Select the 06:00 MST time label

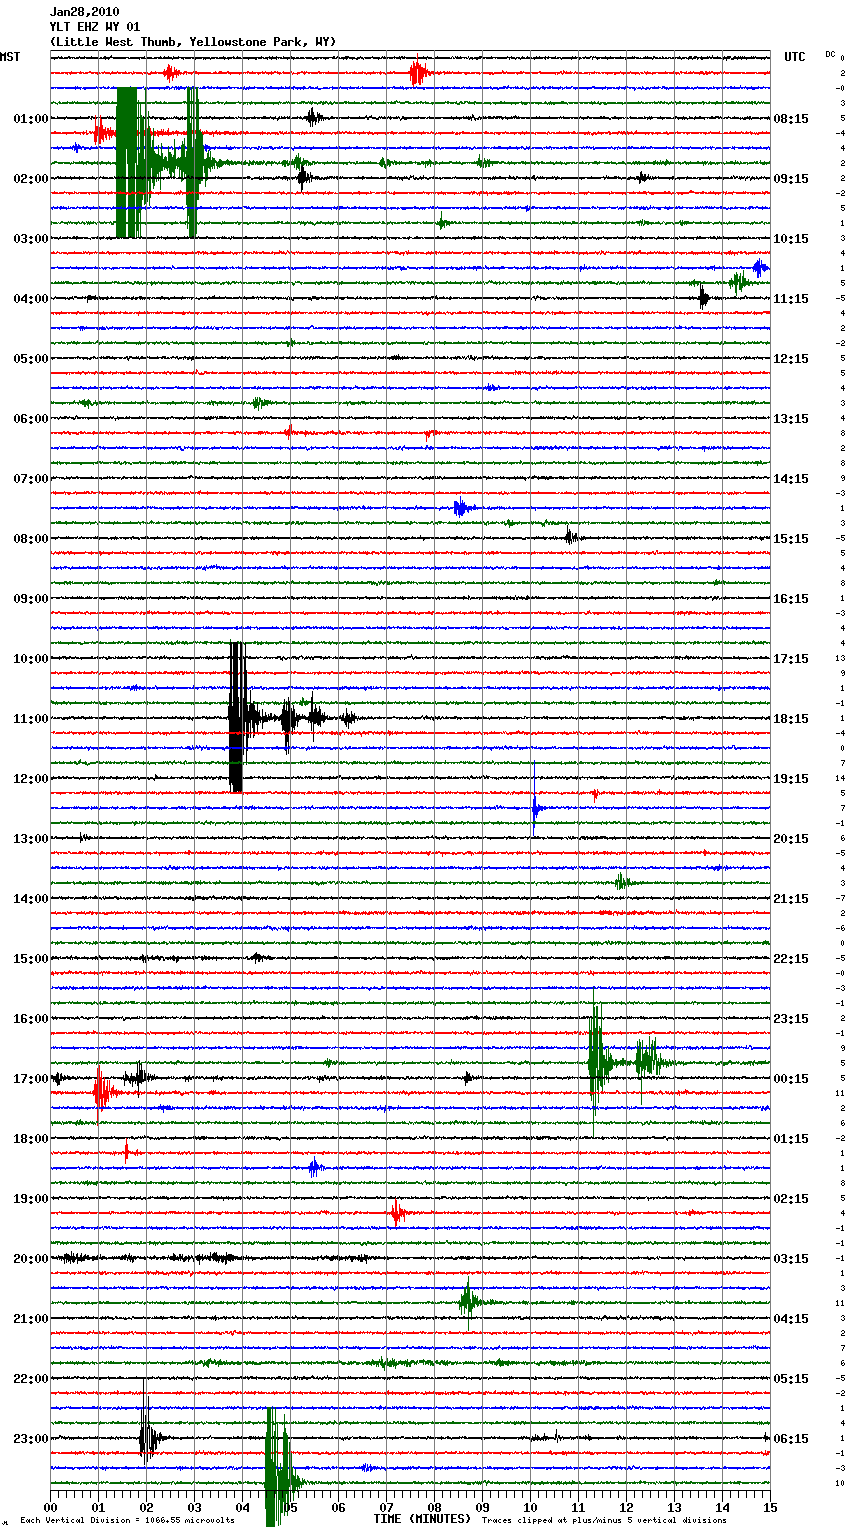point(31,419)
